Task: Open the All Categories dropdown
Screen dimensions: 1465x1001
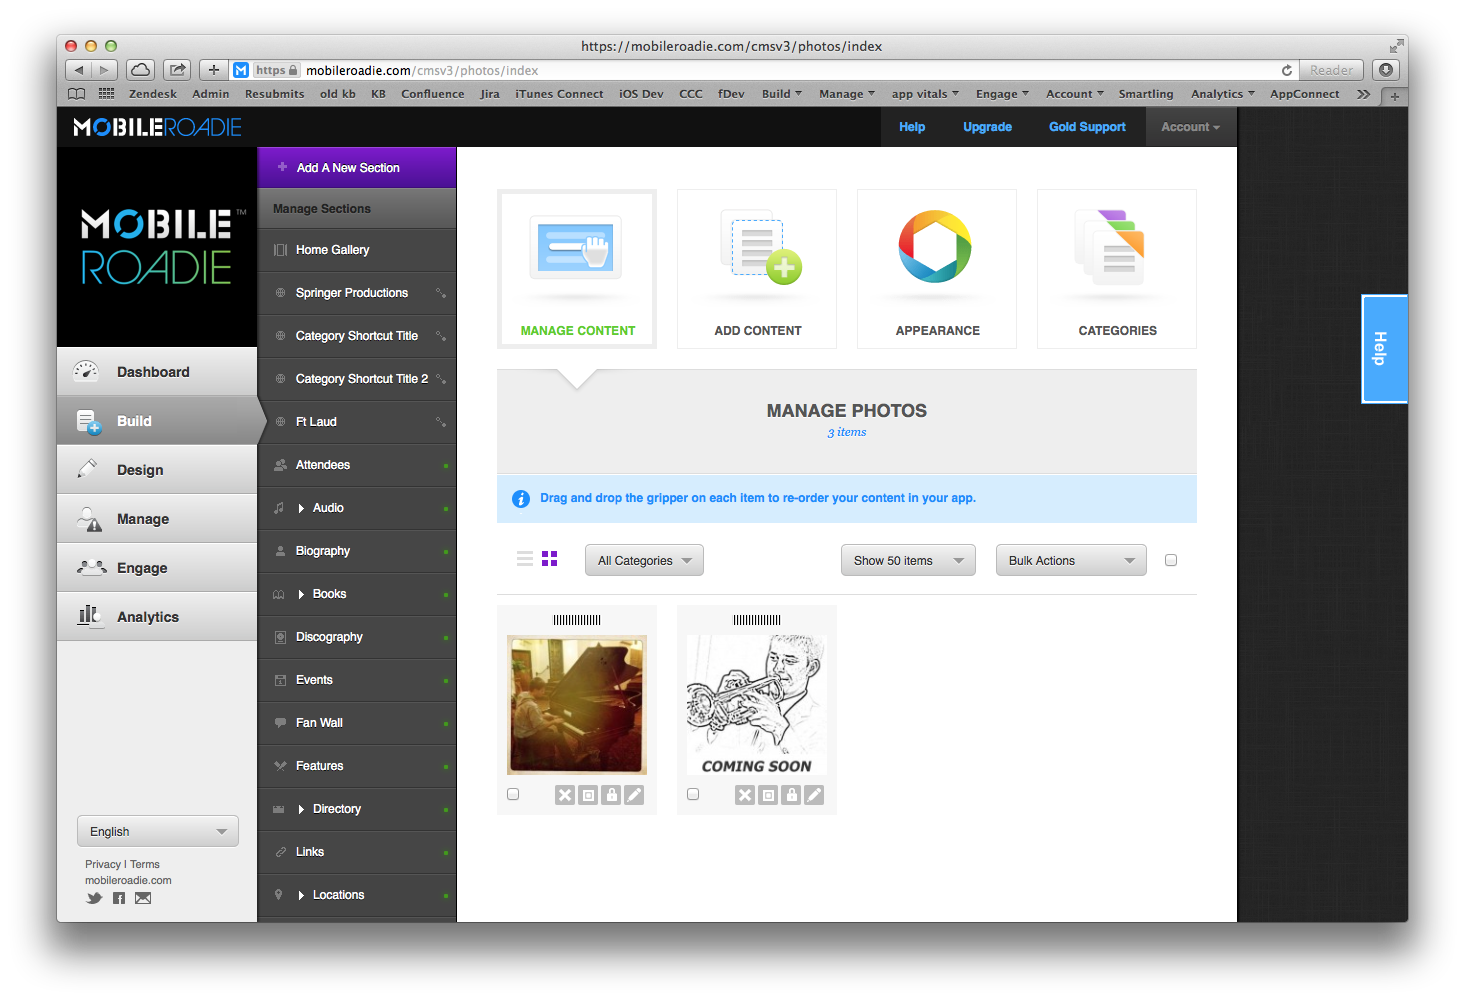Action: point(644,560)
